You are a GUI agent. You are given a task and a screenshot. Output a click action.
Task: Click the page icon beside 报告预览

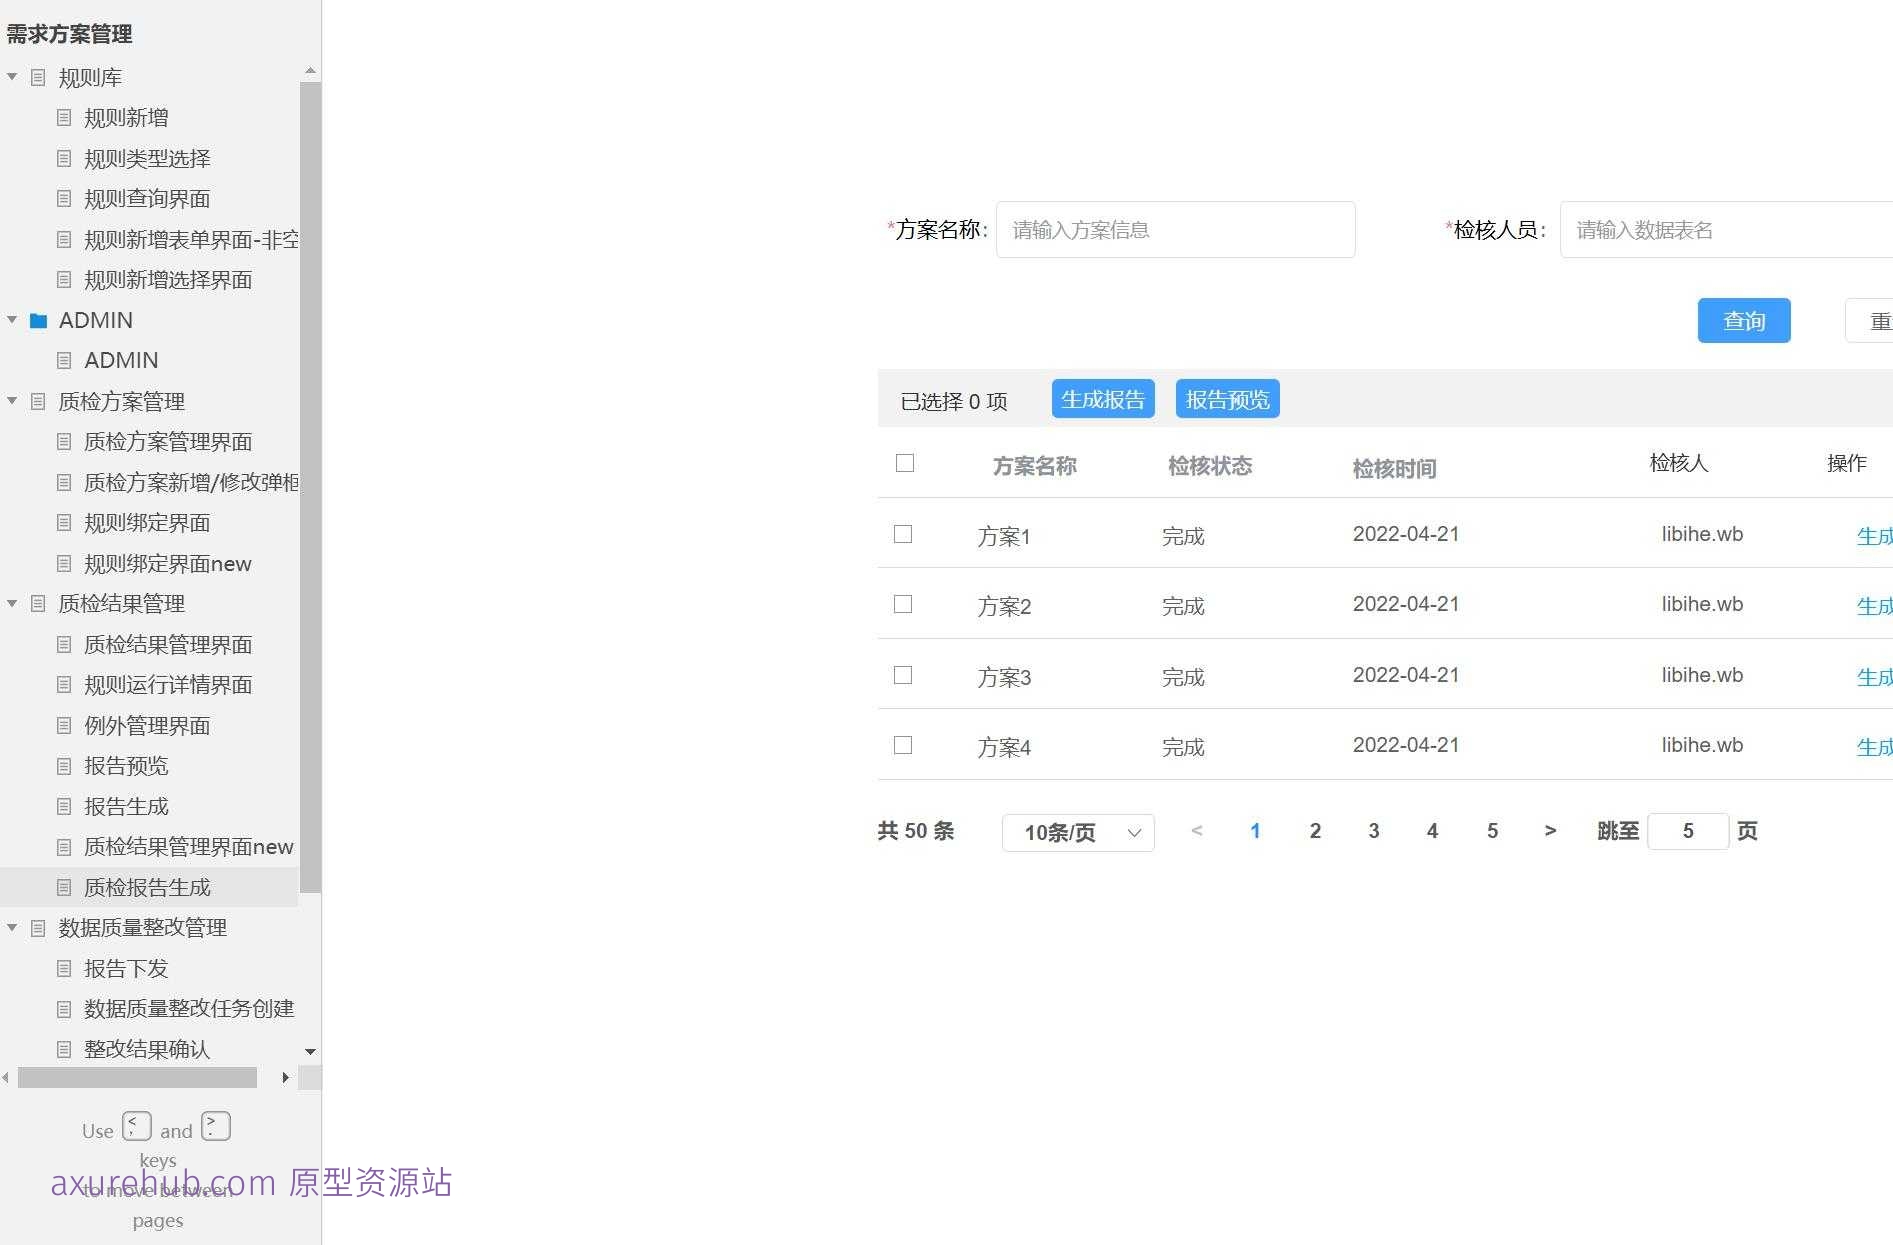(64, 766)
